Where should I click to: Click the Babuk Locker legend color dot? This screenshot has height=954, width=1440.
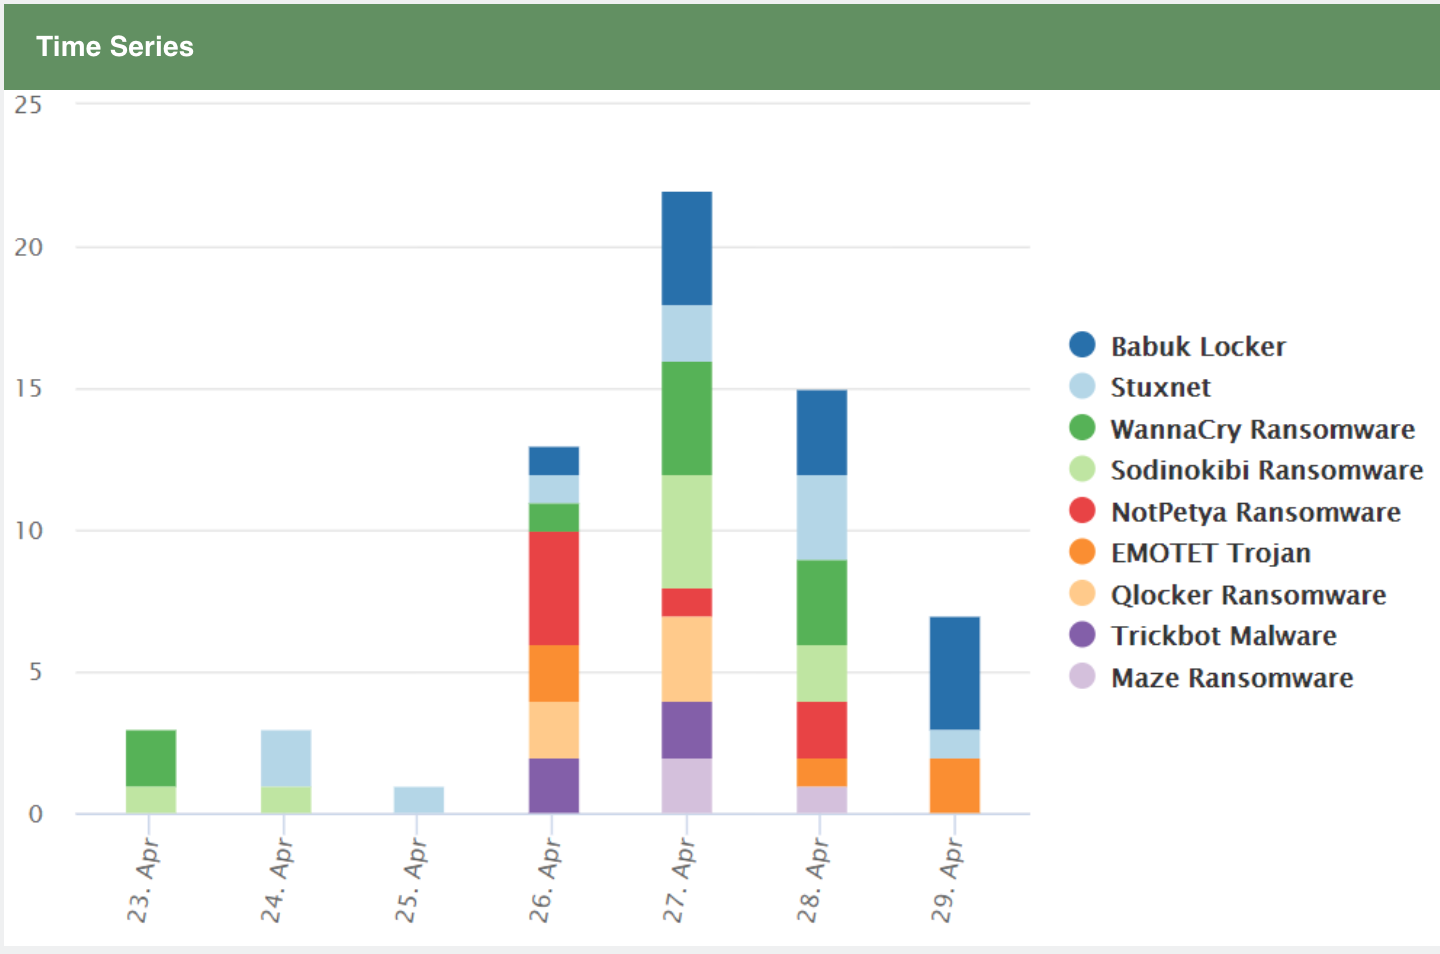point(1082,345)
